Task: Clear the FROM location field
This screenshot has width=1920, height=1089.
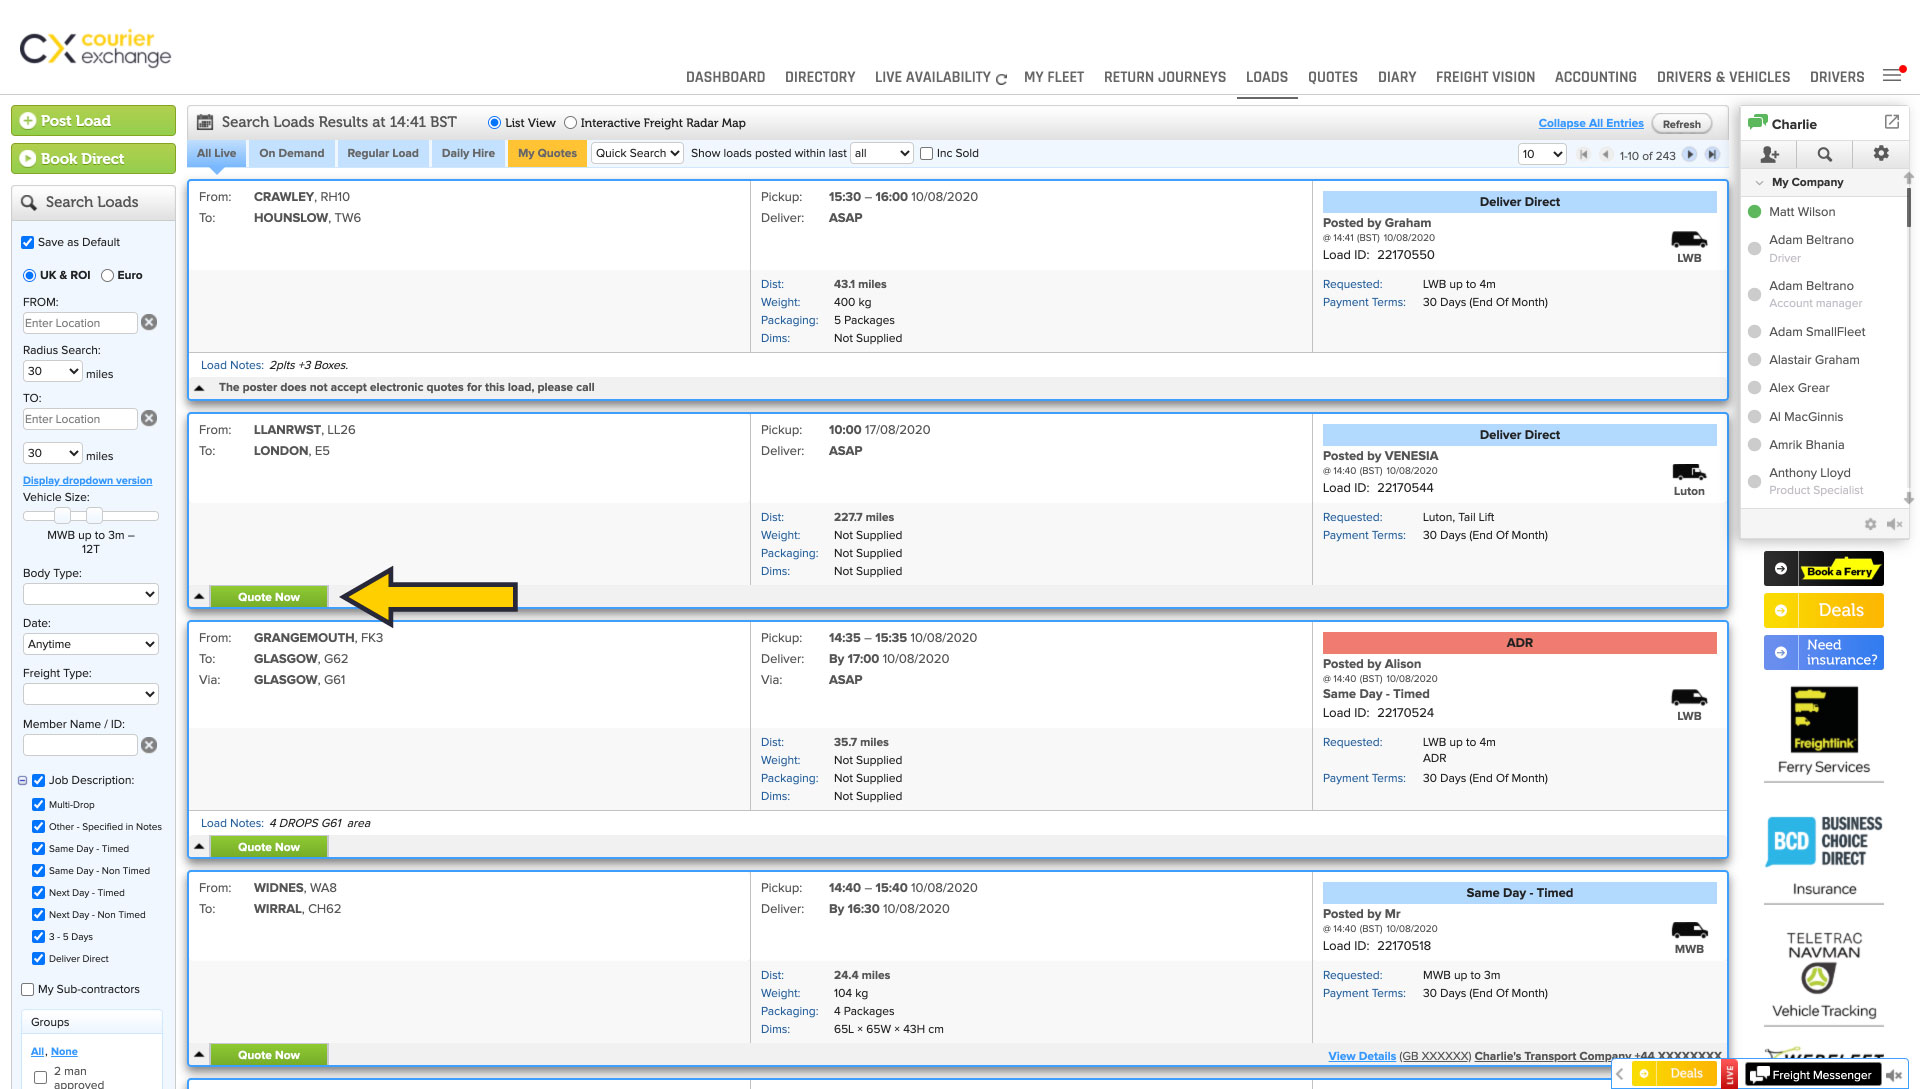Action: point(149,322)
